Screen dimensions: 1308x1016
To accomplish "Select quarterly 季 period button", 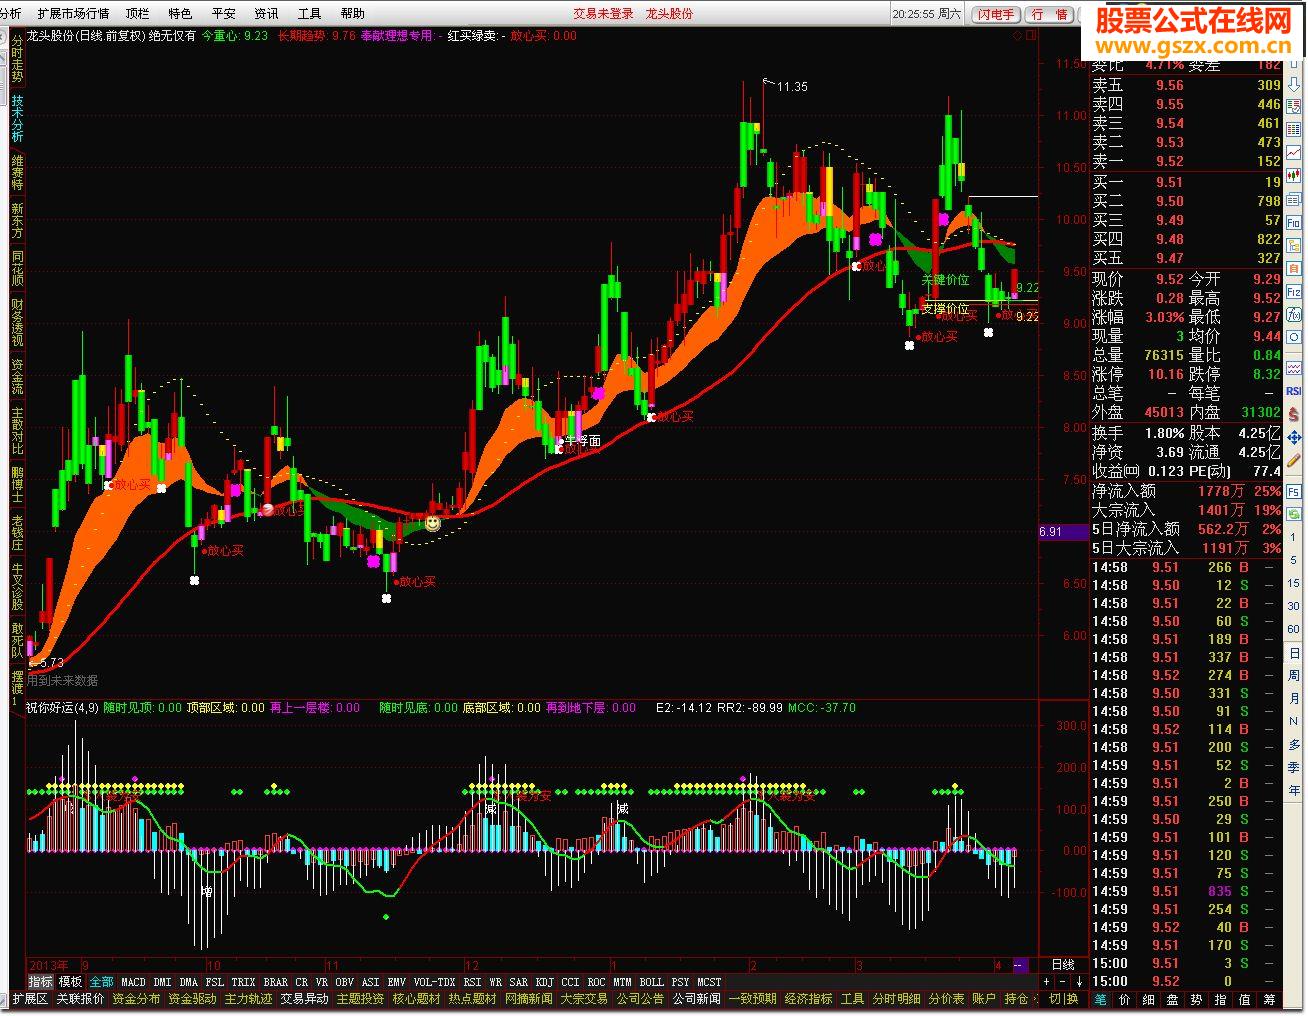I will point(1294,768).
